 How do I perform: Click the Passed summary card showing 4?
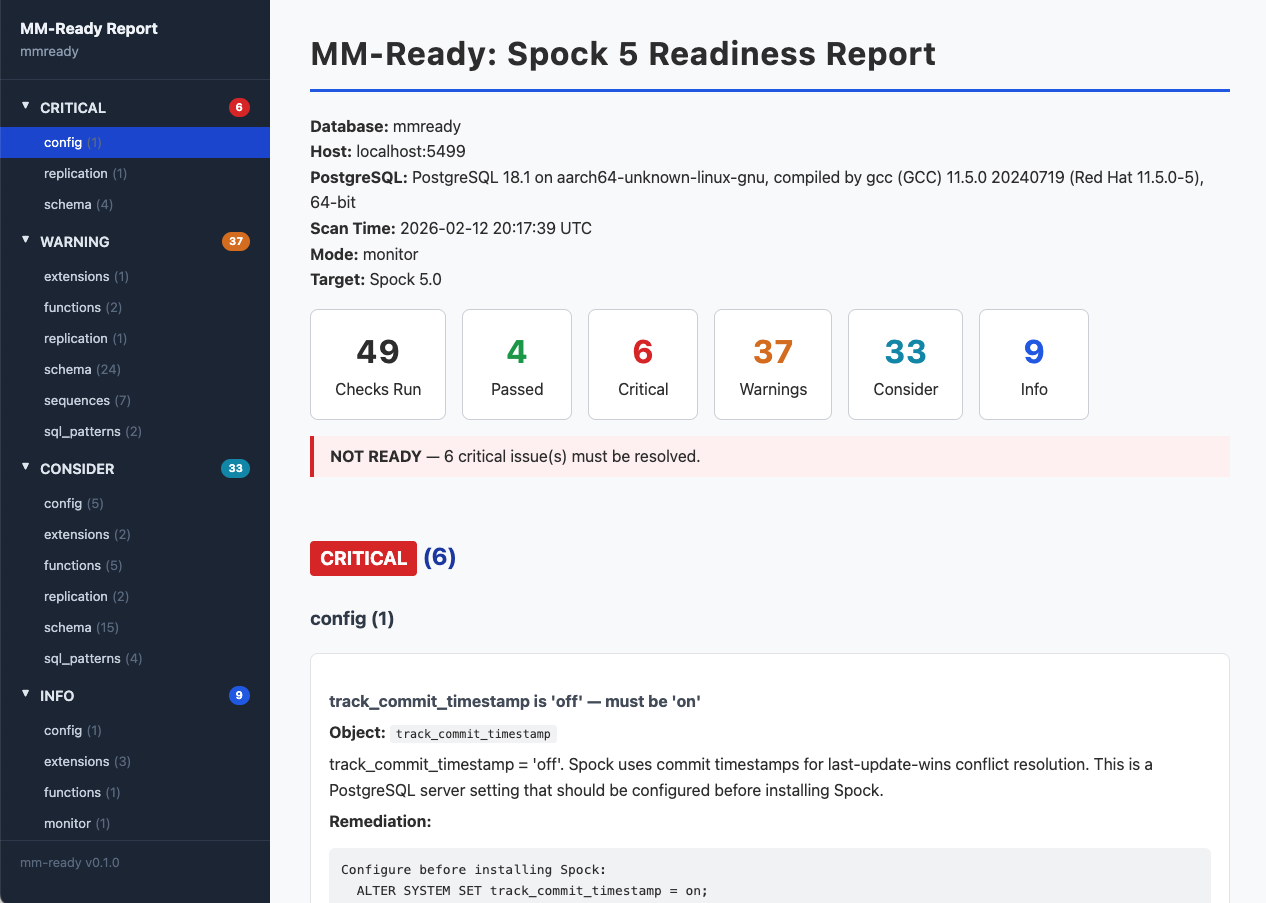click(517, 364)
